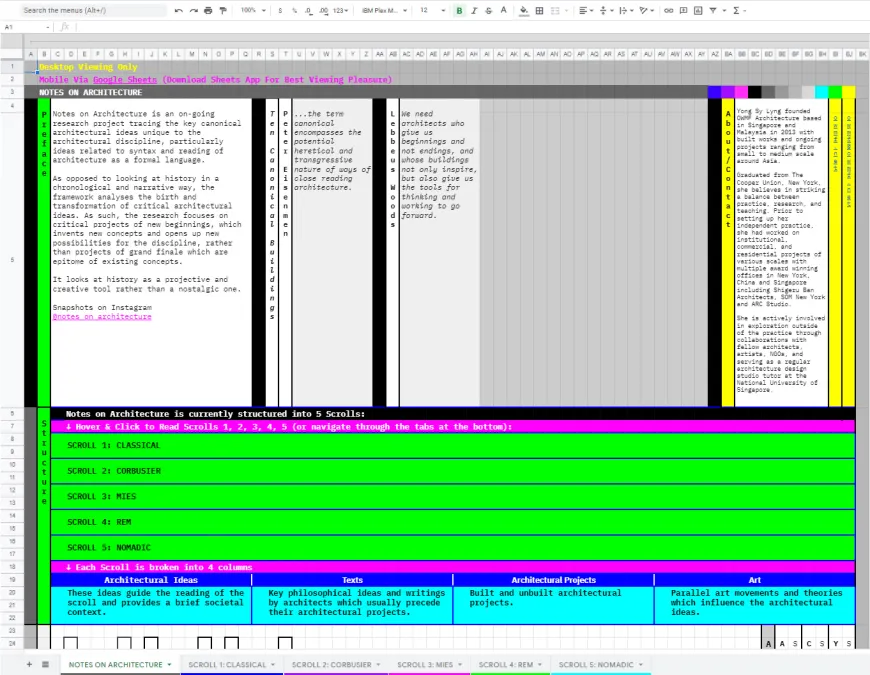Toggle strikethrough formatting
The width and height of the screenshot is (870, 675).
(489, 11)
